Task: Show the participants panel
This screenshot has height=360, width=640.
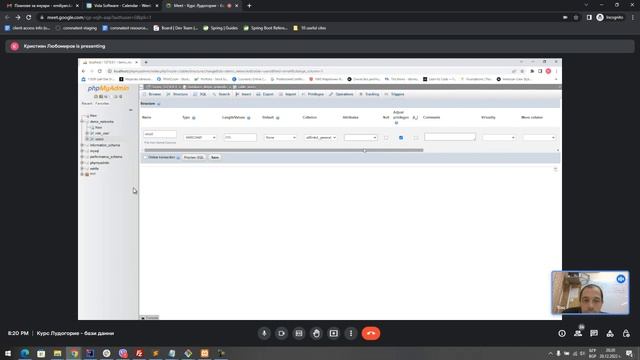Action: [578, 333]
